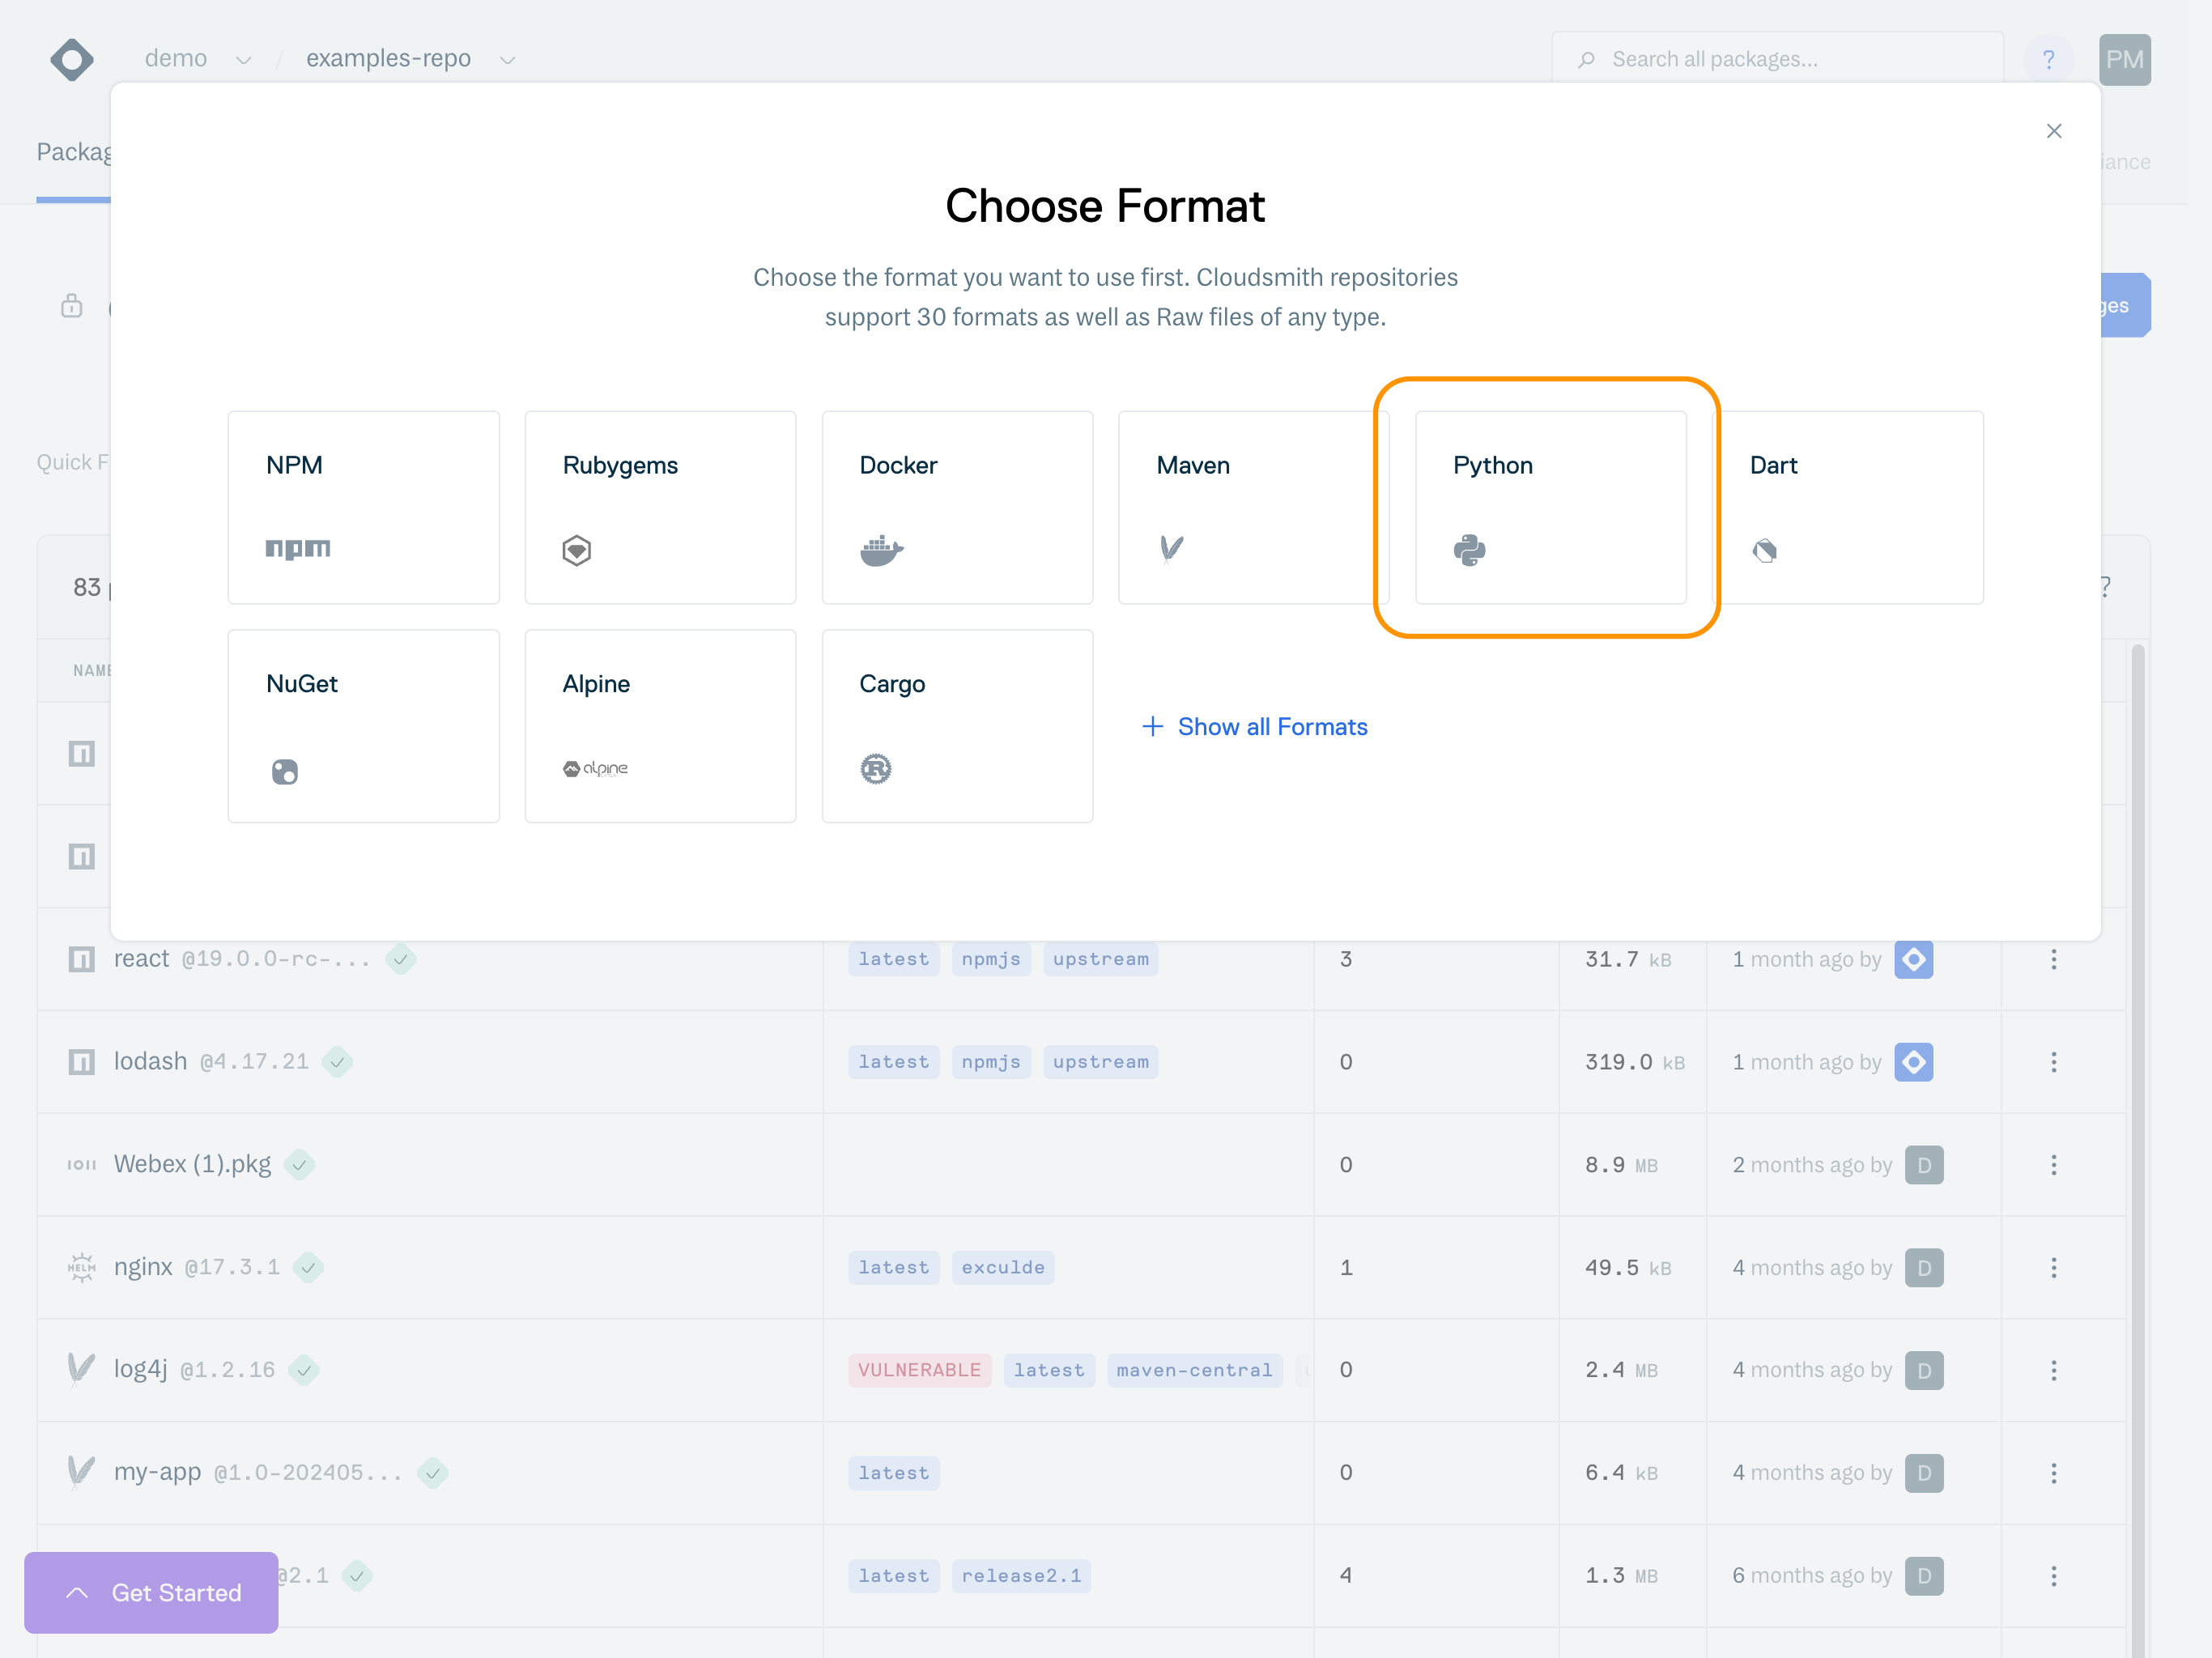The width and height of the screenshot is (2212, 1658).
Task: Click the 319.0 kB size cell
Action: pos(1634,1062)
